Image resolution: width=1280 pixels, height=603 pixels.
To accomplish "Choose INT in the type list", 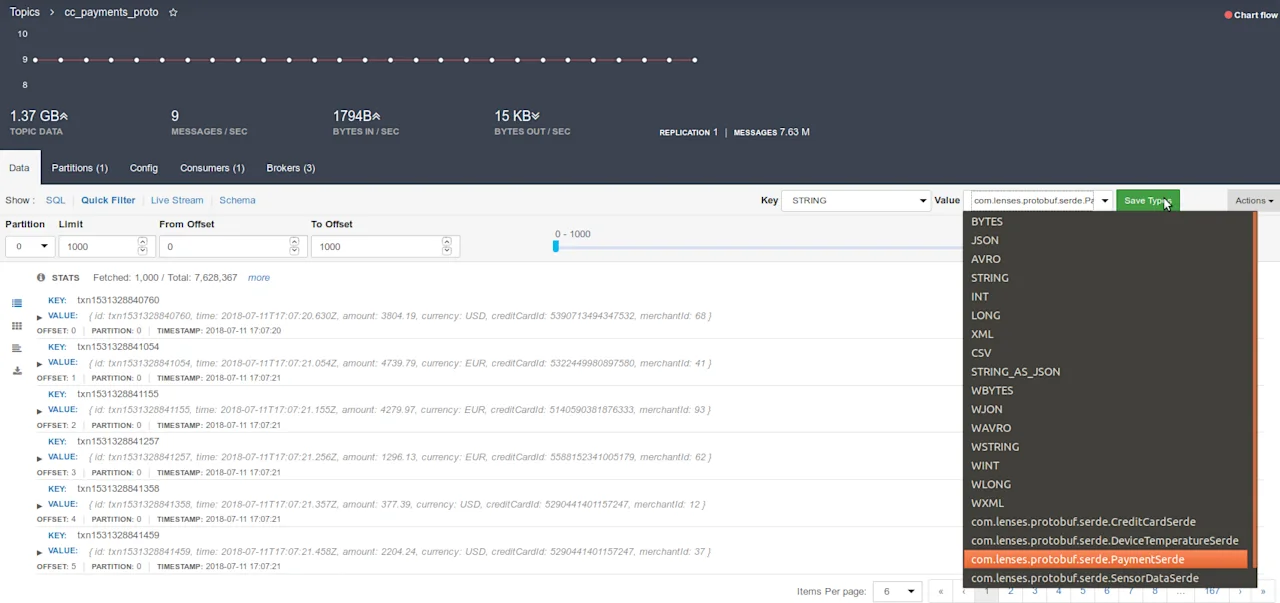I will pyautogui.click(x=1105, y=297).
